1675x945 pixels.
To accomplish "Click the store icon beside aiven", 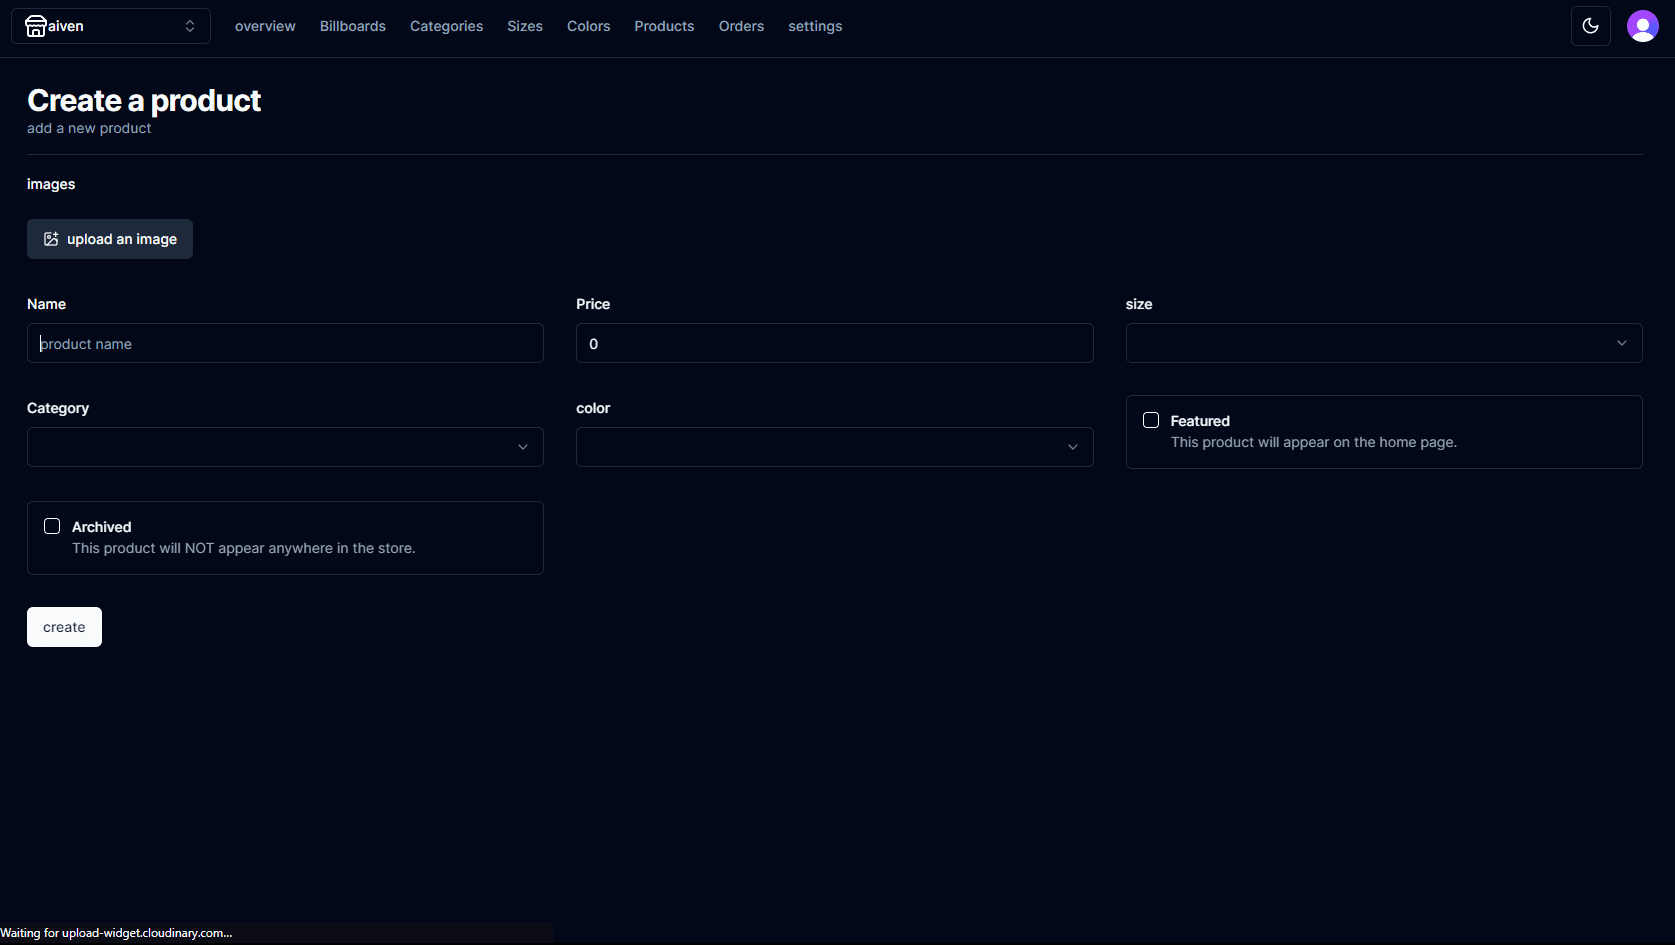I will (36, 26).
